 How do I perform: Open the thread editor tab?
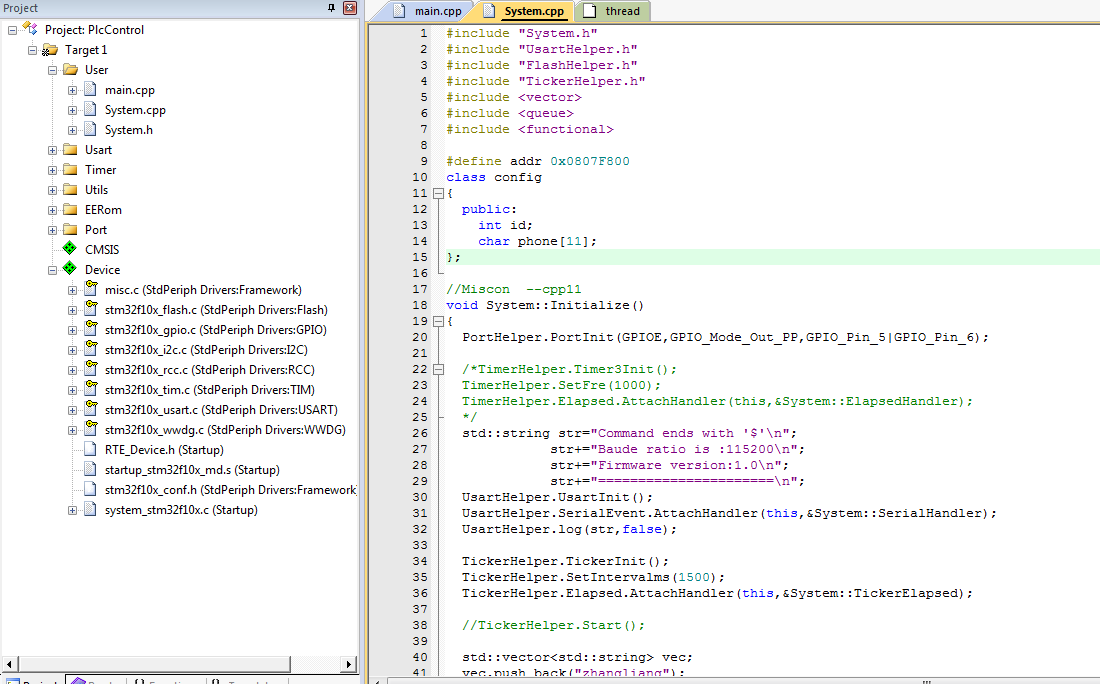(612, 11)
